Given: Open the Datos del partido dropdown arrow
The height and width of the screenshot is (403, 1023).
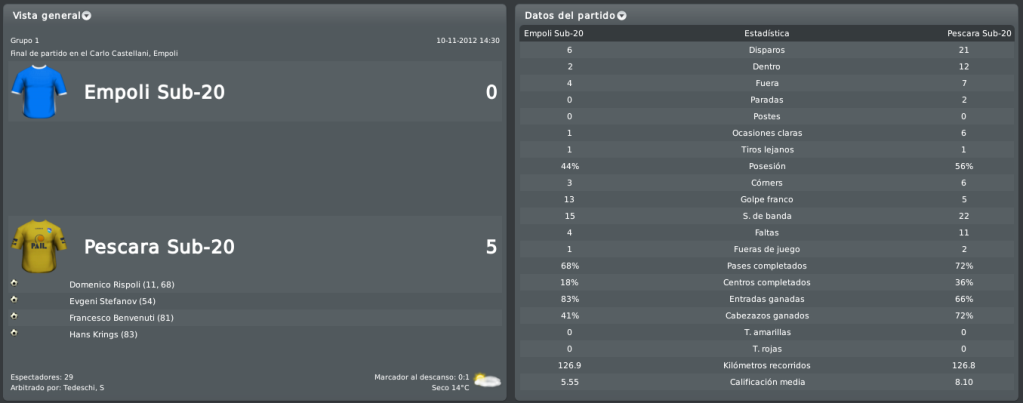Looking at the screenshot, I should pyautogui.click(x=622, y=16).
